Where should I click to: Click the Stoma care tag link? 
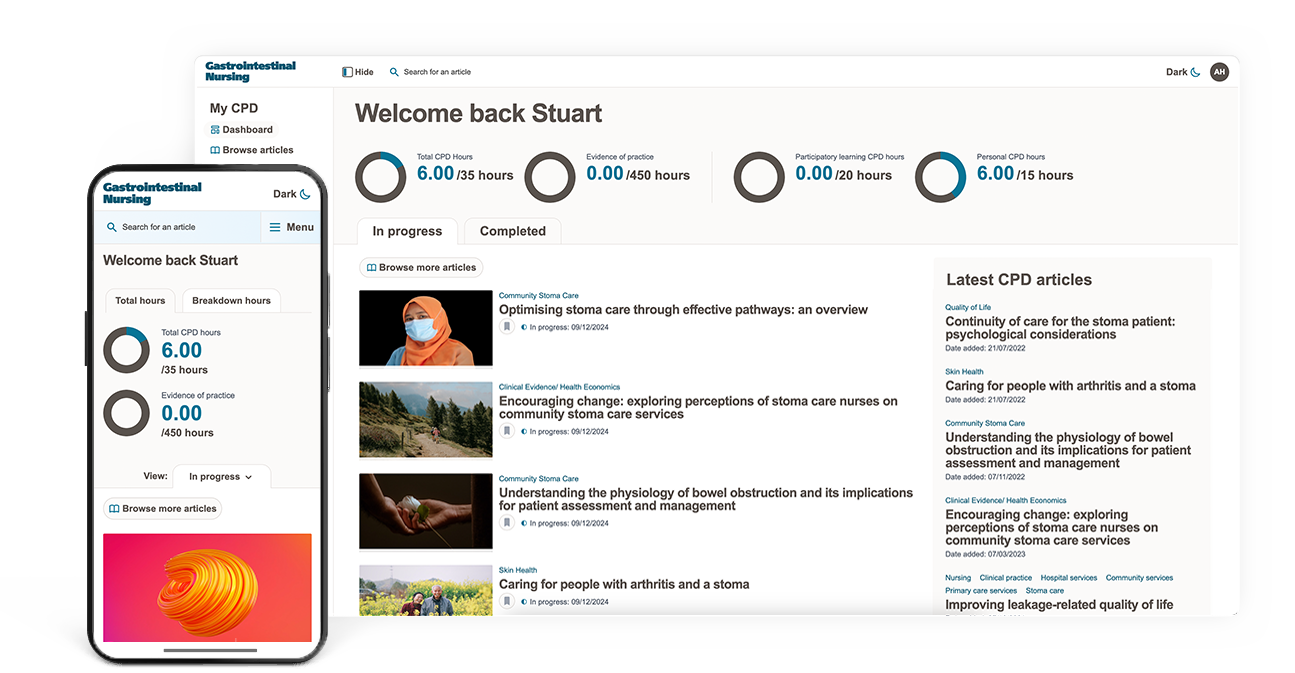tap(1046, 591)
